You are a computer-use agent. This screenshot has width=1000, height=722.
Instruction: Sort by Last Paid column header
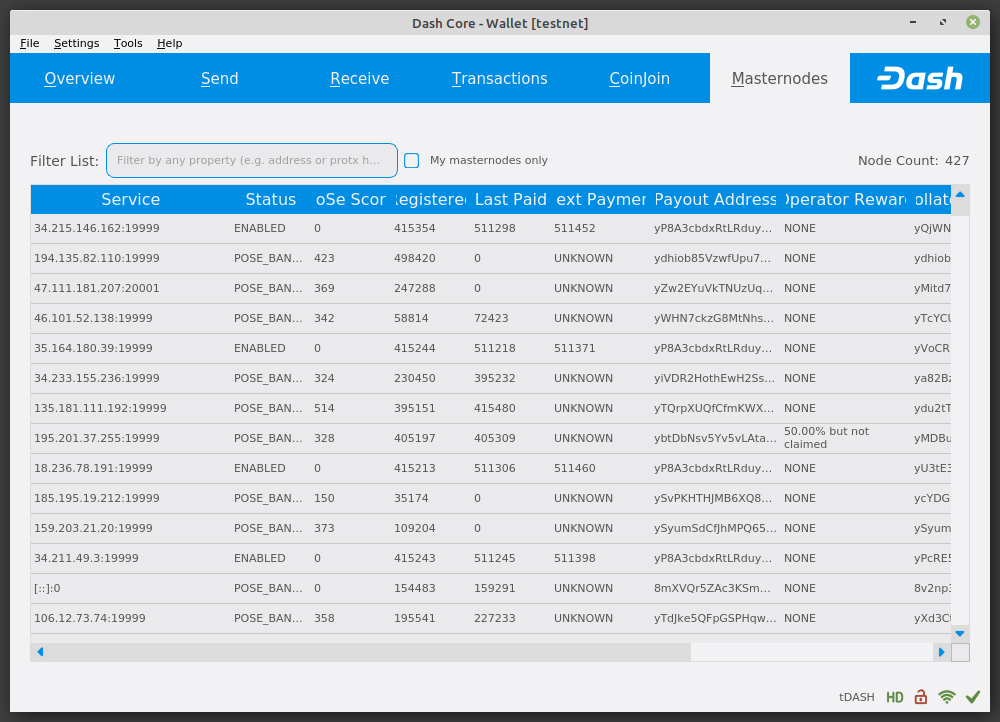coord(511,200)
